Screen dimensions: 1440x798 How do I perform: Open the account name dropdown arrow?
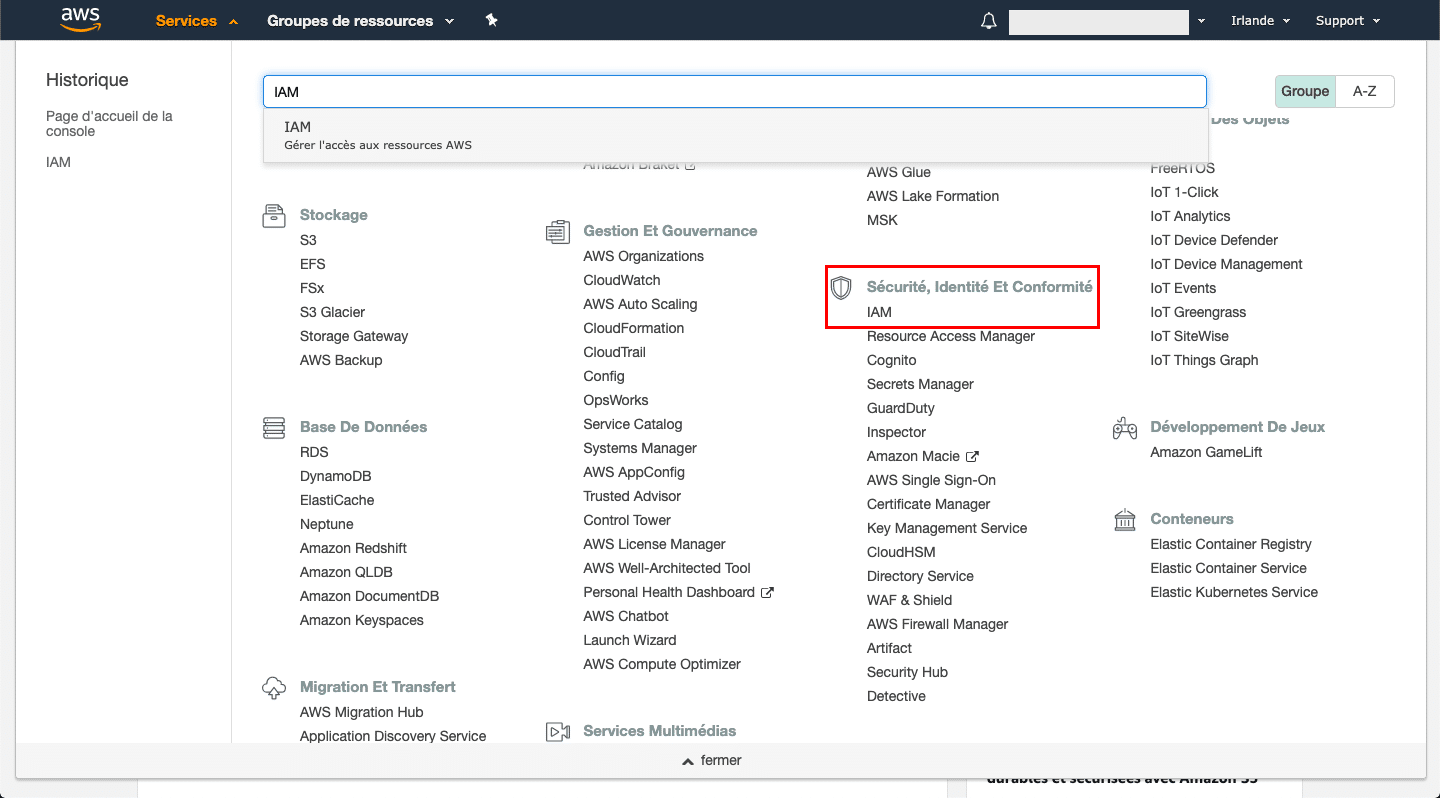click(x=1201, y=21)
